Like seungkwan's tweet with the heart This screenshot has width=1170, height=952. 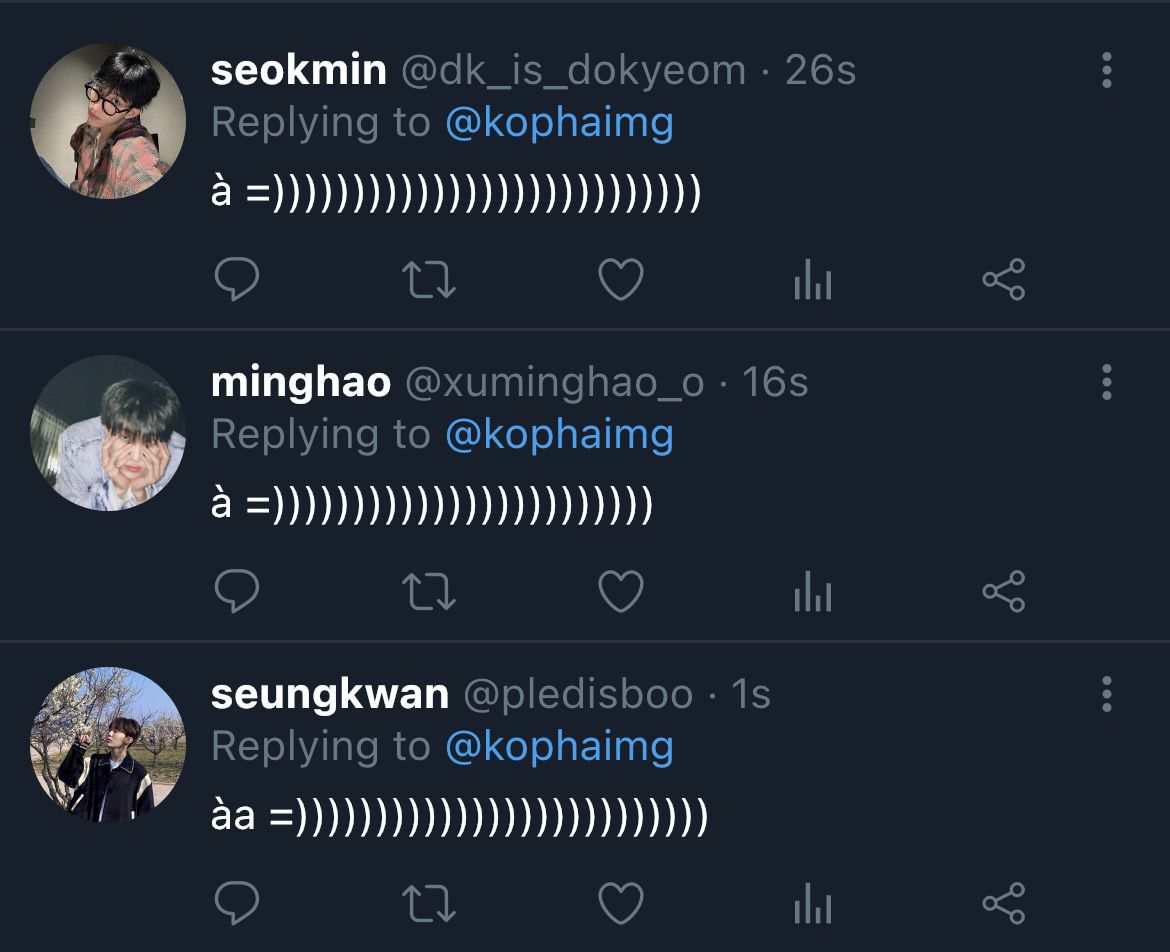pyautogui.click(x=621, y=903)
